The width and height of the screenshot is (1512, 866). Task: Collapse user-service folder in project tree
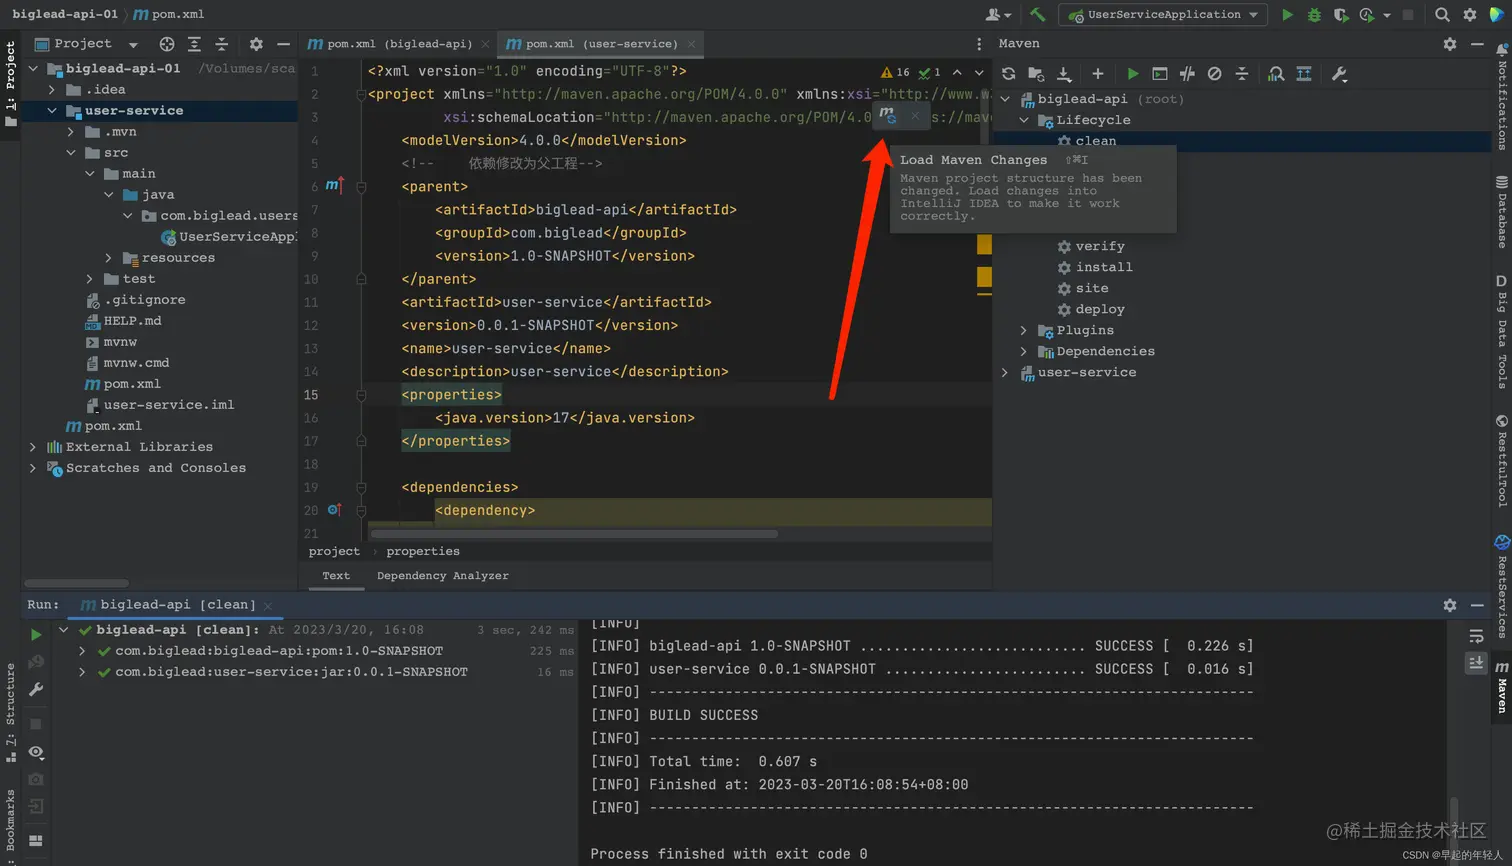[x=52, y=111]
